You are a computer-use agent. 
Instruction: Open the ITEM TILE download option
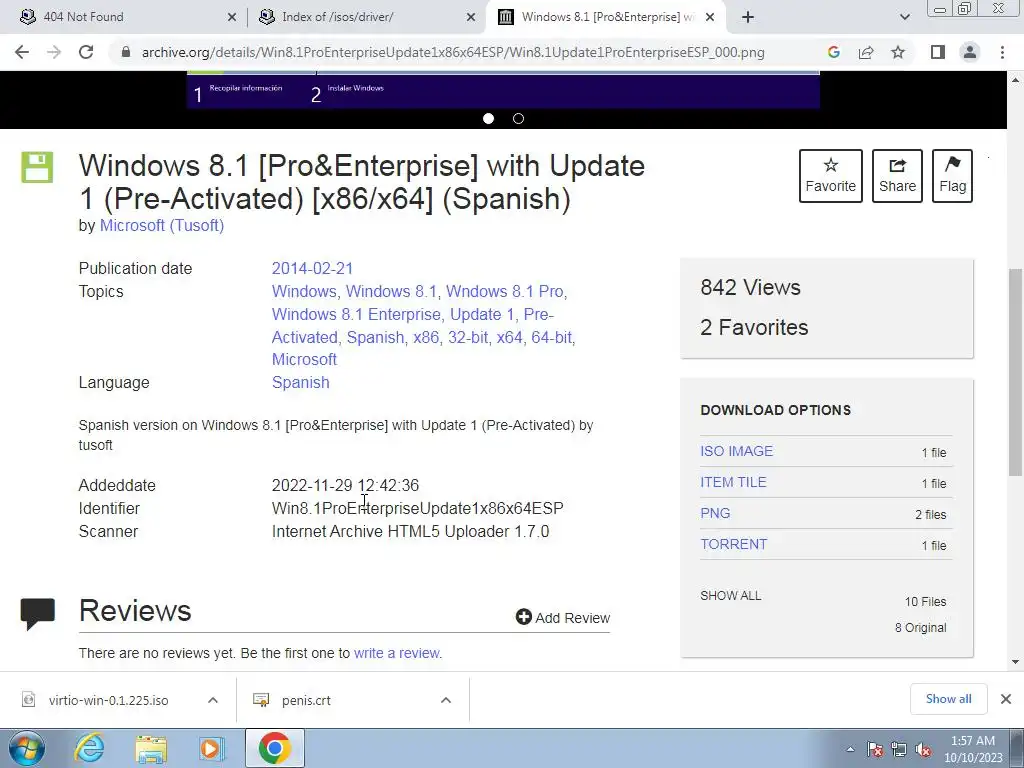tap(733, 482)
